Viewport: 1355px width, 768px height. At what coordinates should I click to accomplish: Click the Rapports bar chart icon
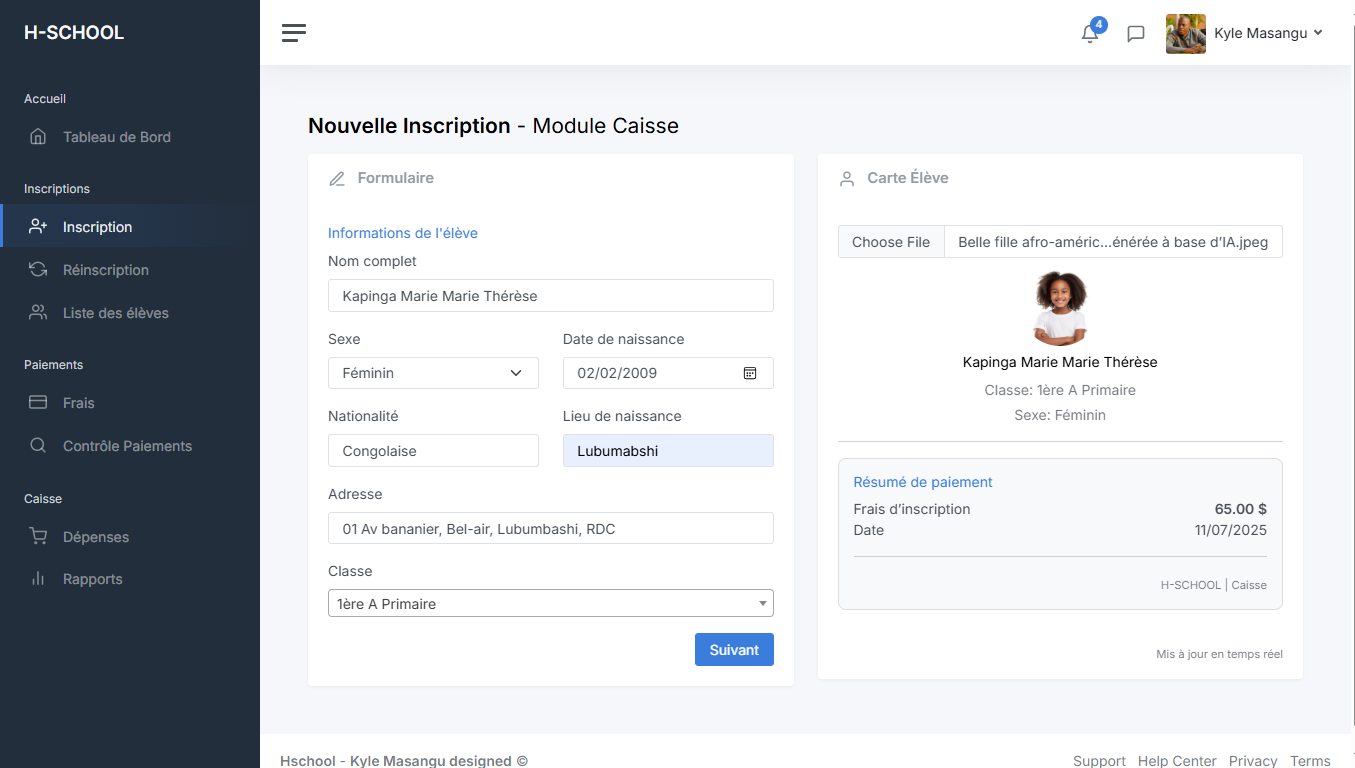pos(38,579)
